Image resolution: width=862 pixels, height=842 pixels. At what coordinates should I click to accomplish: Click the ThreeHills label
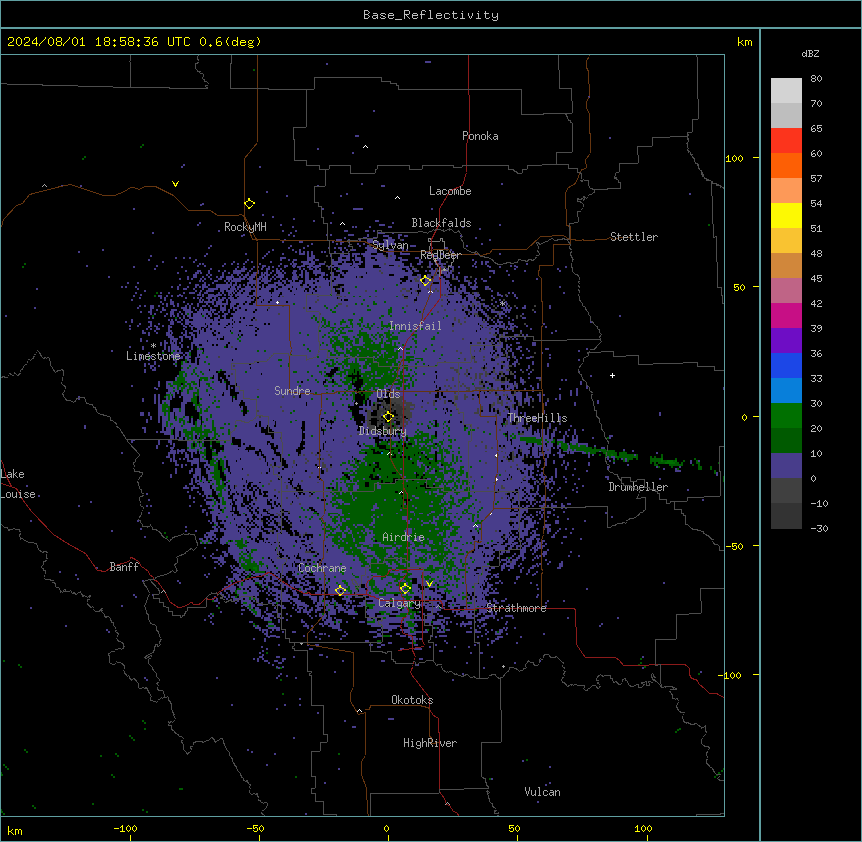click(x=537, y=418)
